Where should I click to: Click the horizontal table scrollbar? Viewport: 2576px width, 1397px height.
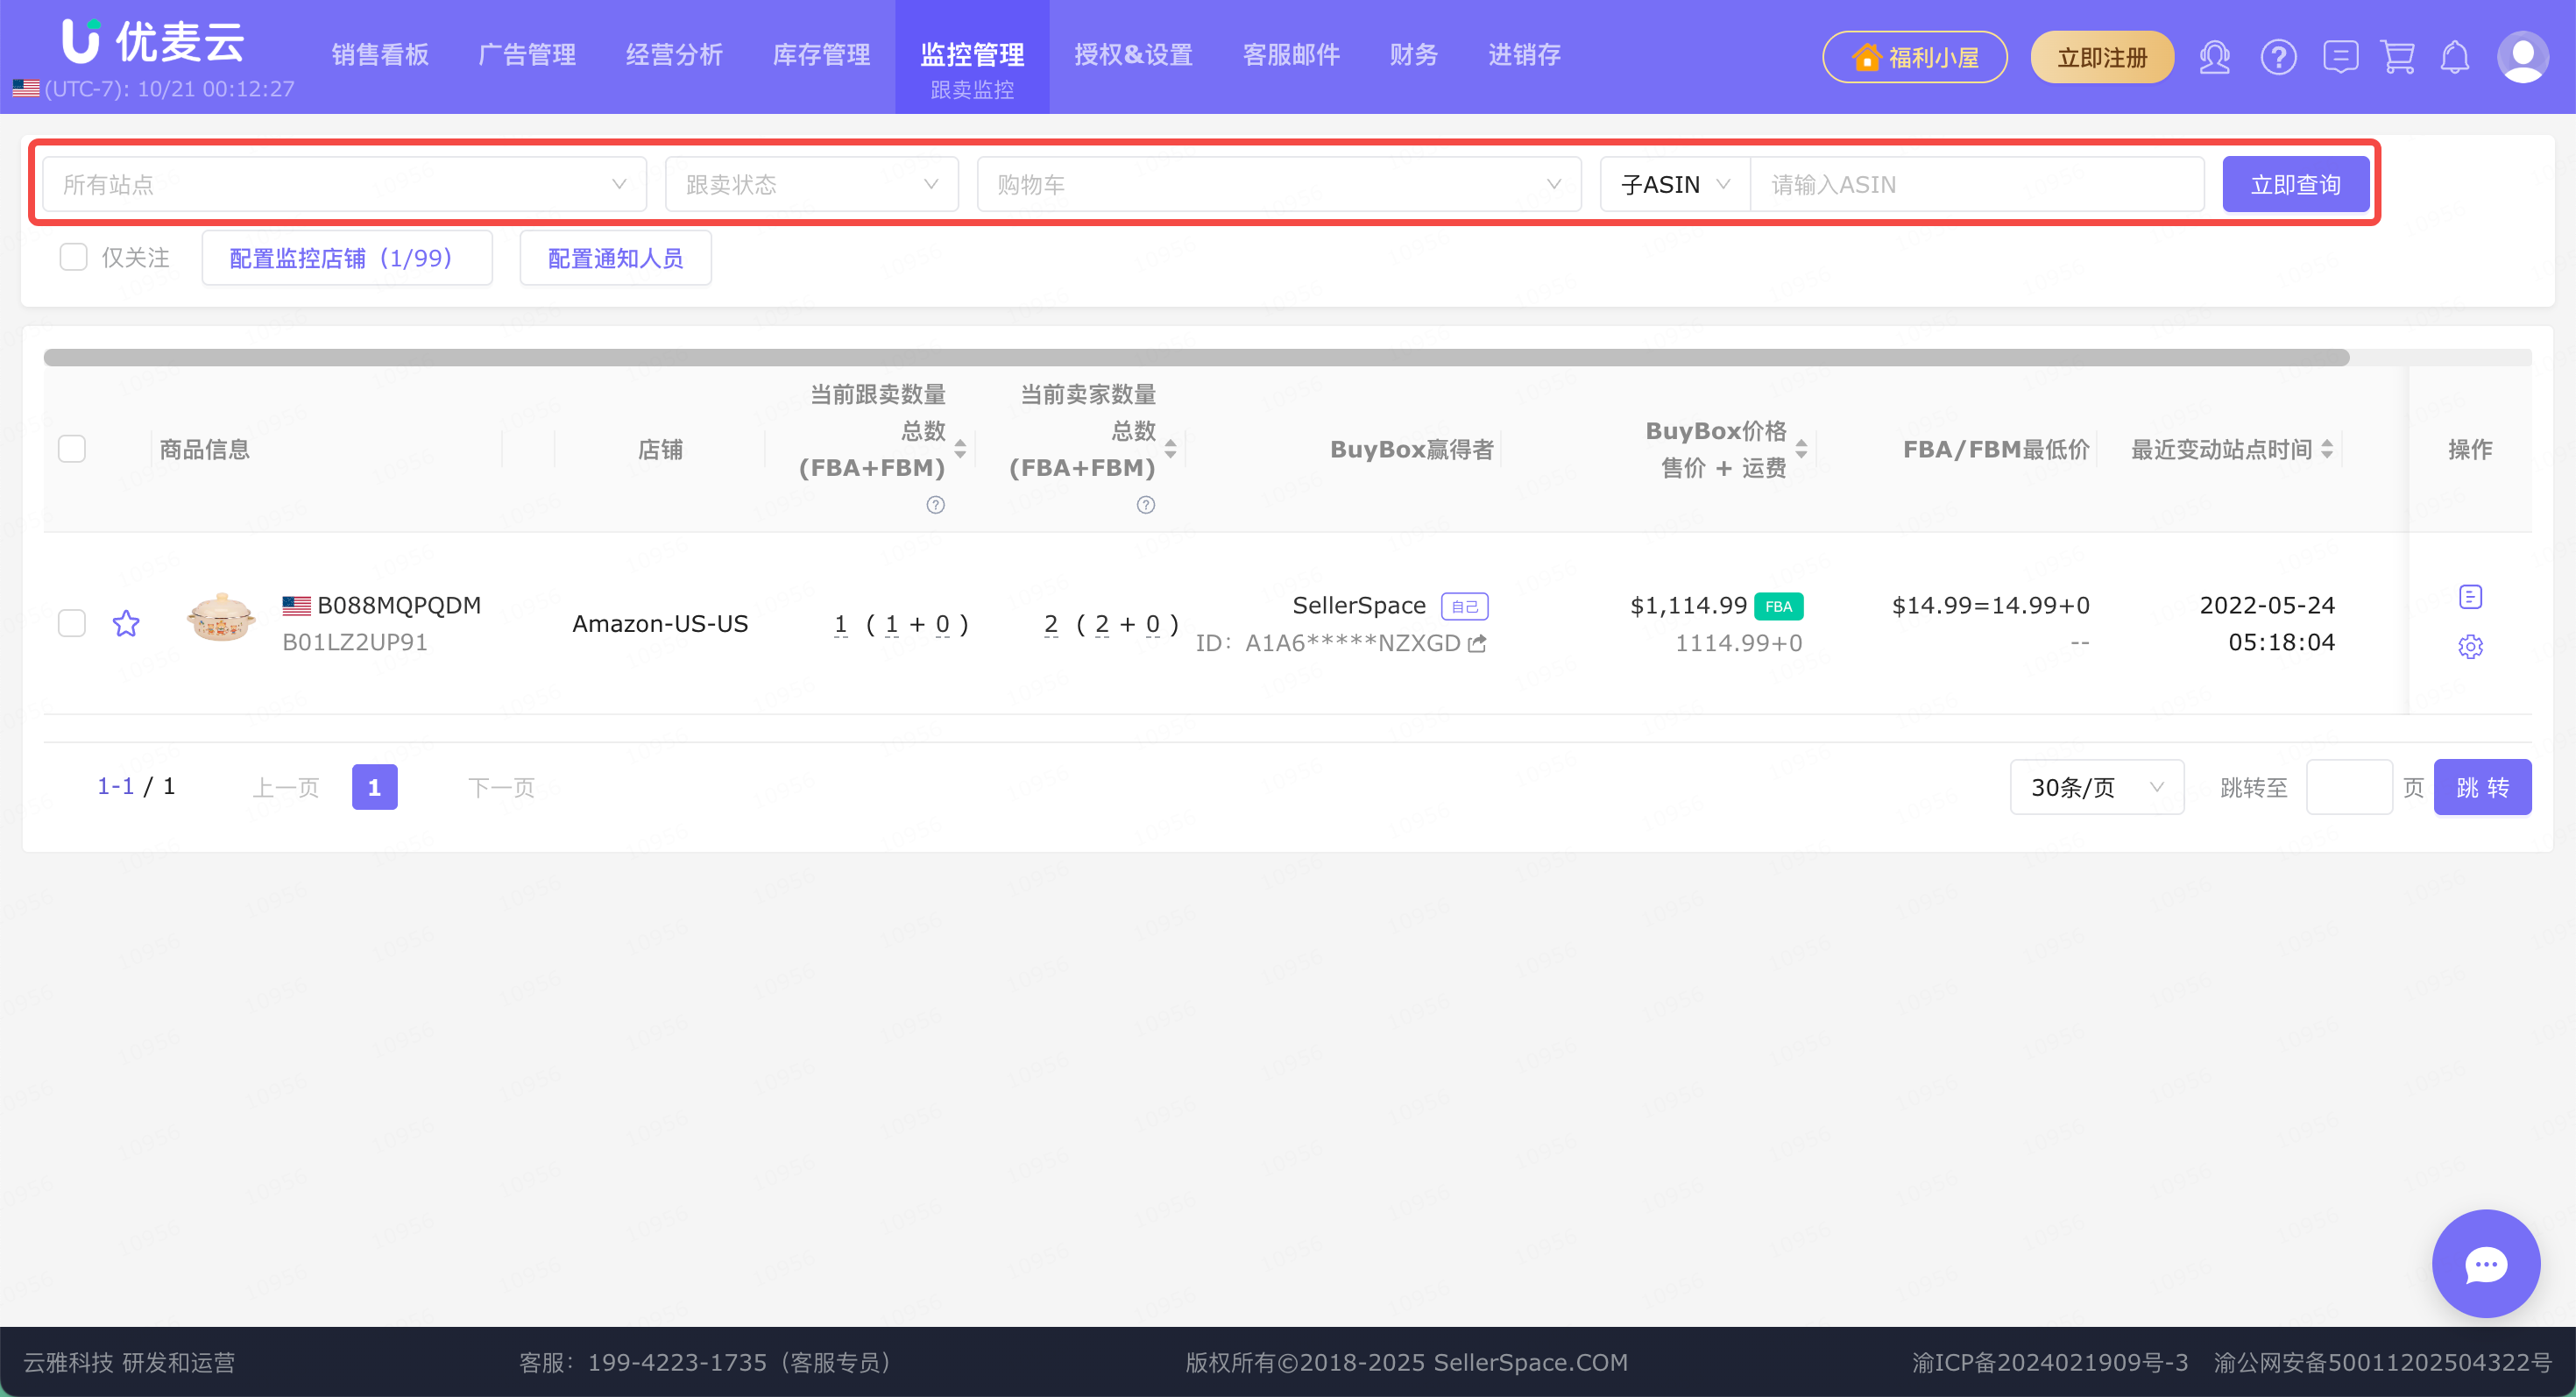click(x=1196, y=358)
